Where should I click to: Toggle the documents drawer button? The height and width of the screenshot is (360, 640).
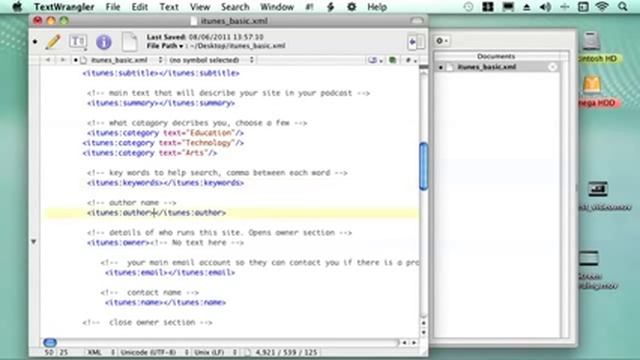coord(416,42)
